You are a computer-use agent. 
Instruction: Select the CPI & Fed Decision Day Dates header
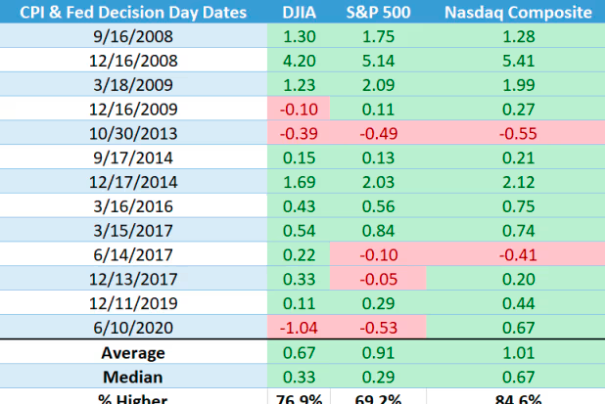tap(132, 12)
